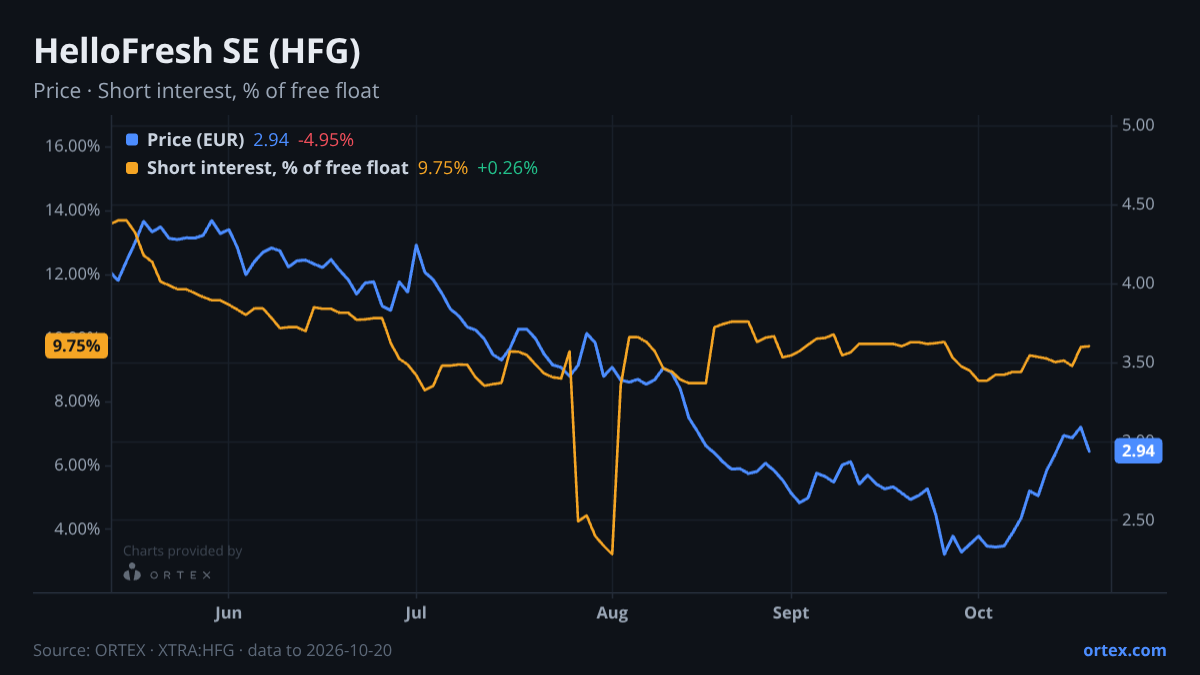Click the 4.00% left axis label

78,529
